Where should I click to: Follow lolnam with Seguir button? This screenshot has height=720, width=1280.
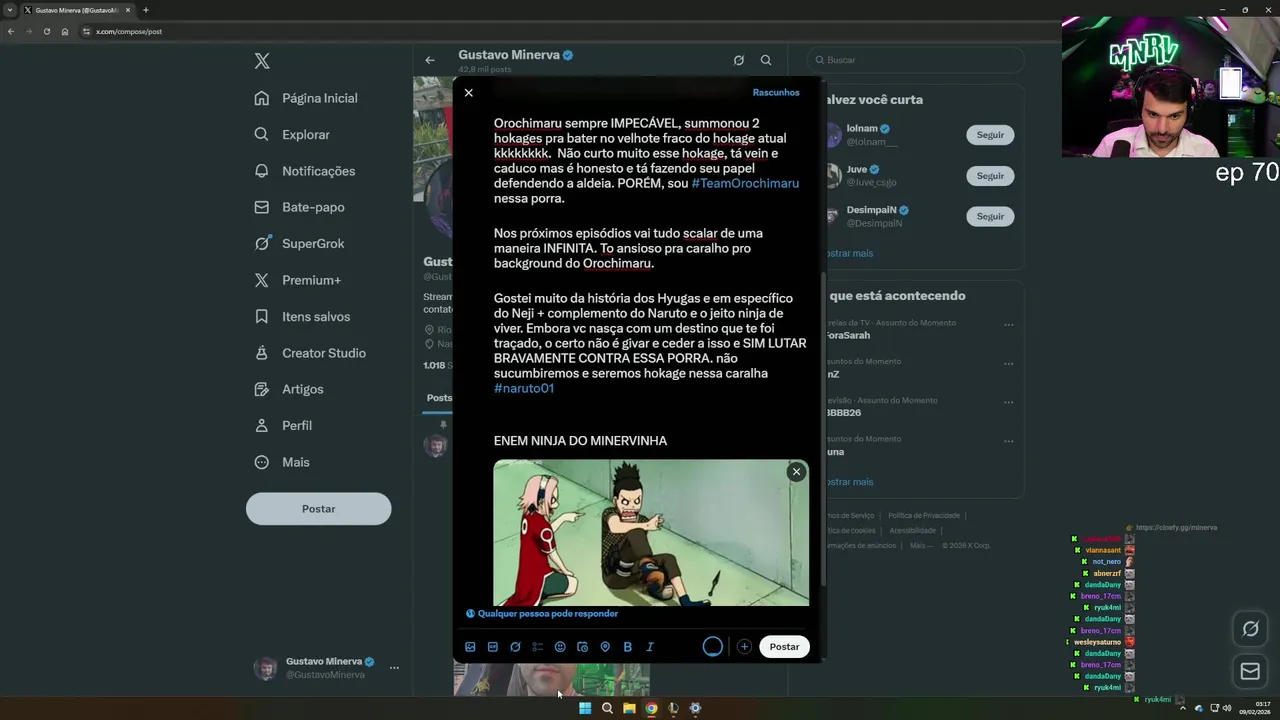(x=990, y=135)
